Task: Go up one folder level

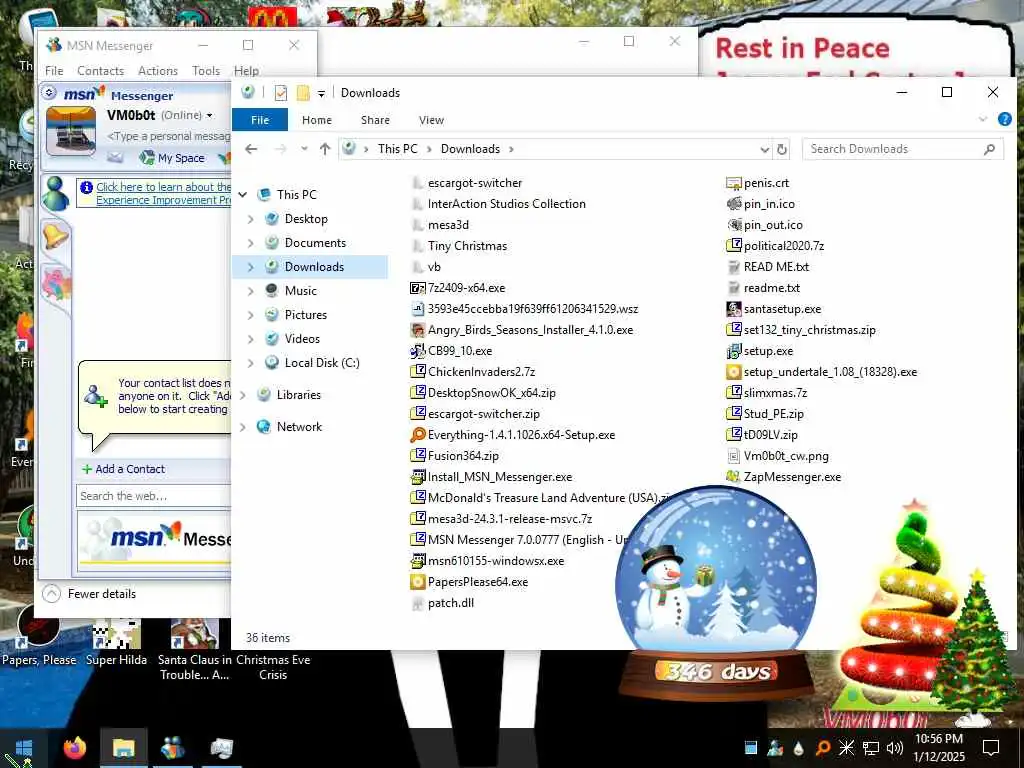Action: click(325, 149)
